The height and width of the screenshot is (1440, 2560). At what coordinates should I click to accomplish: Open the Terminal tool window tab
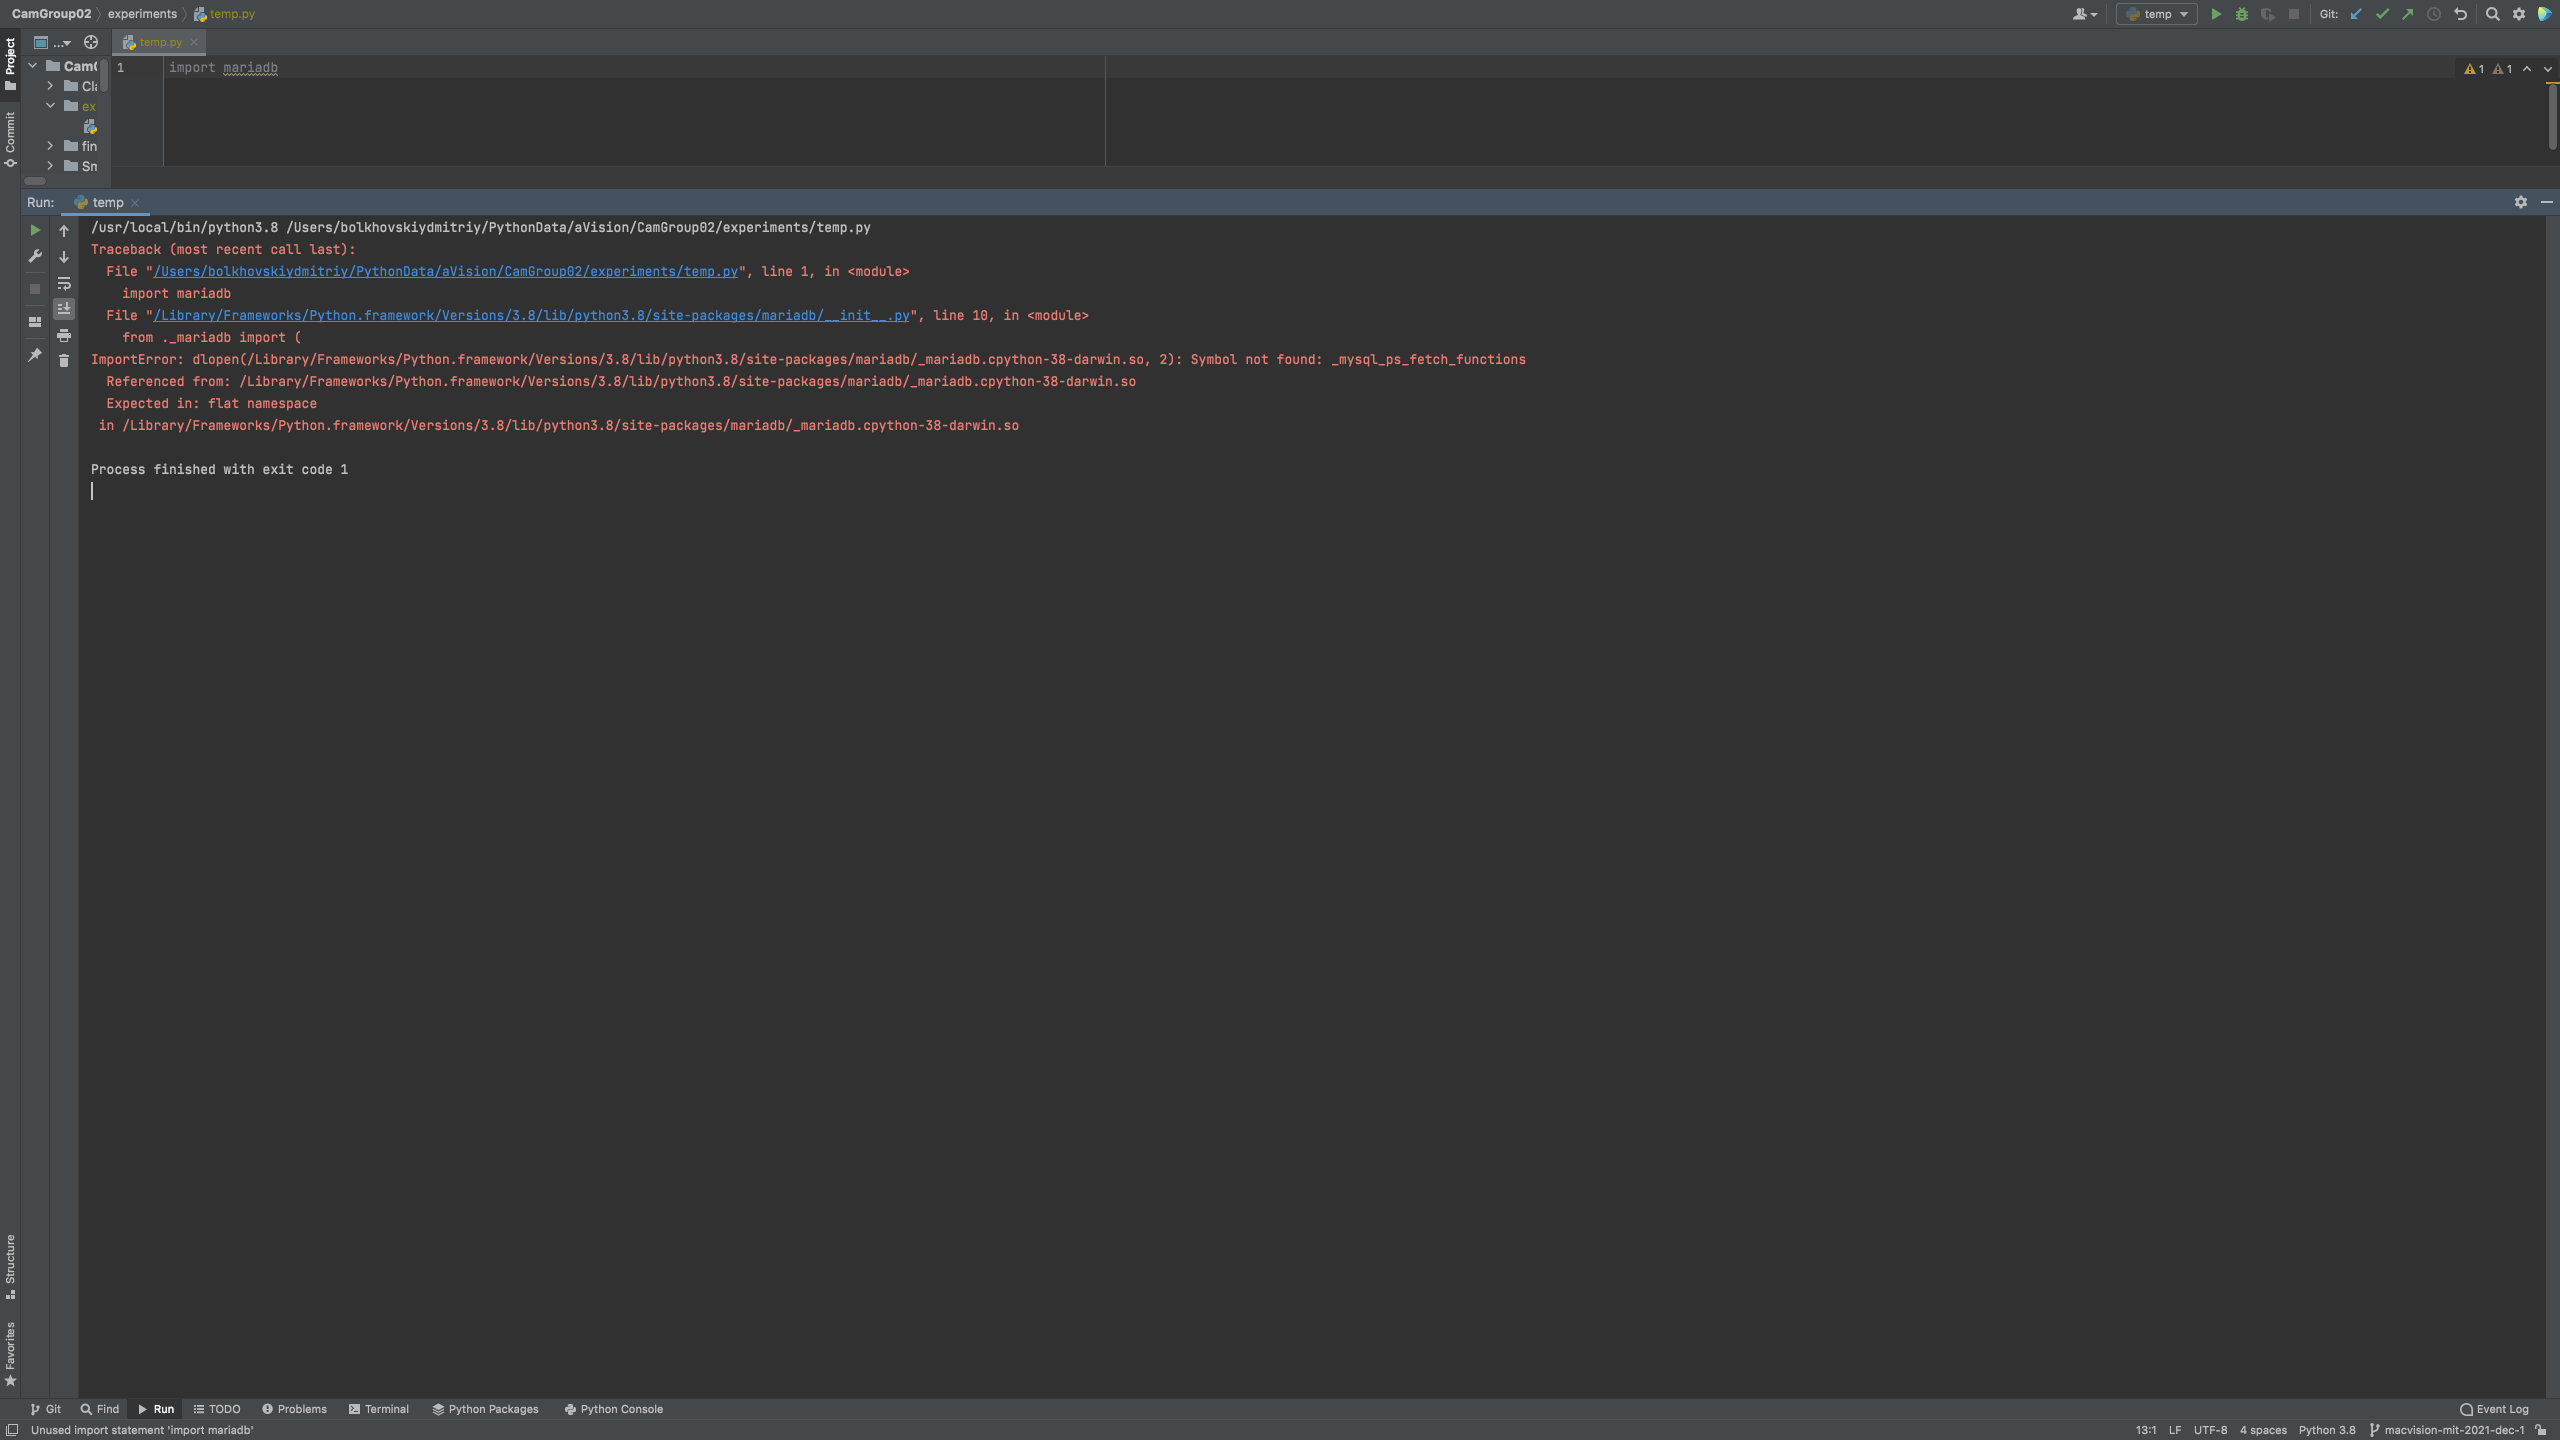(x=378, y=1409)
